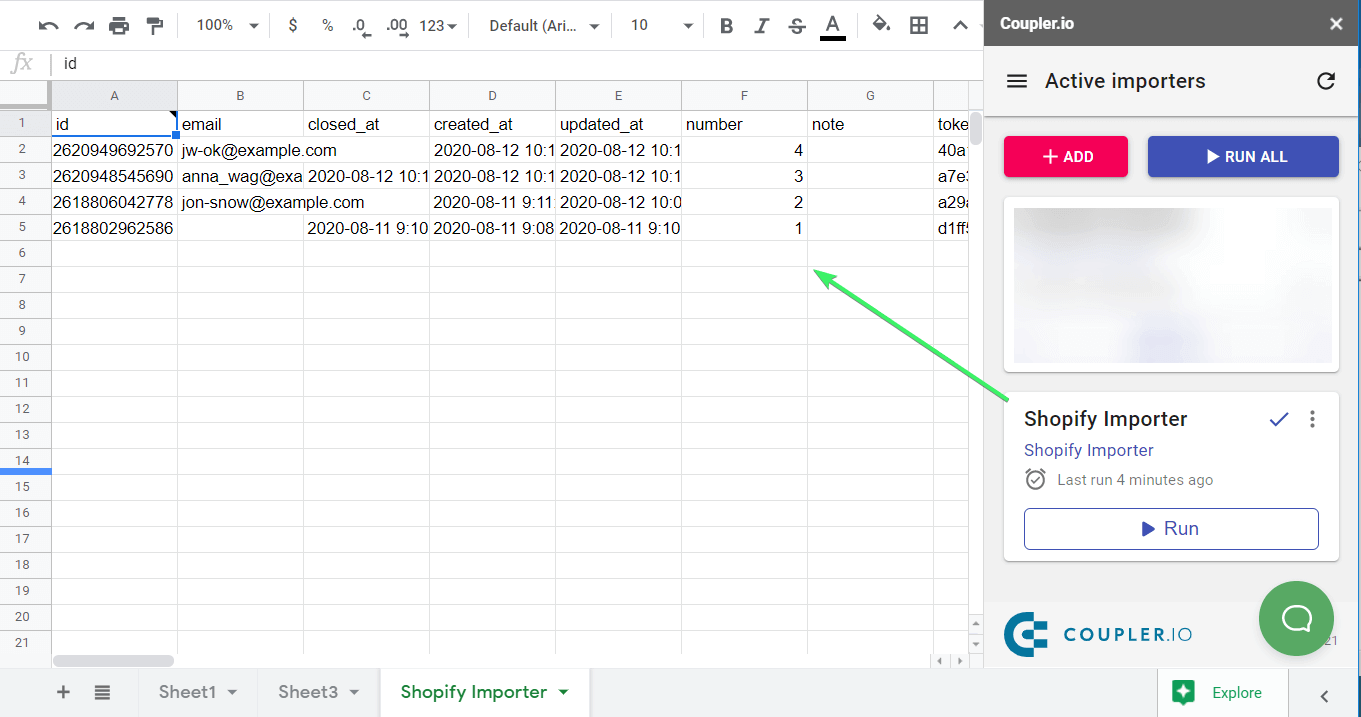Image resolution: width=1361 pixels, height=717 pixels.
Task: Click the Undo icon
Action: tap(48, 25)
